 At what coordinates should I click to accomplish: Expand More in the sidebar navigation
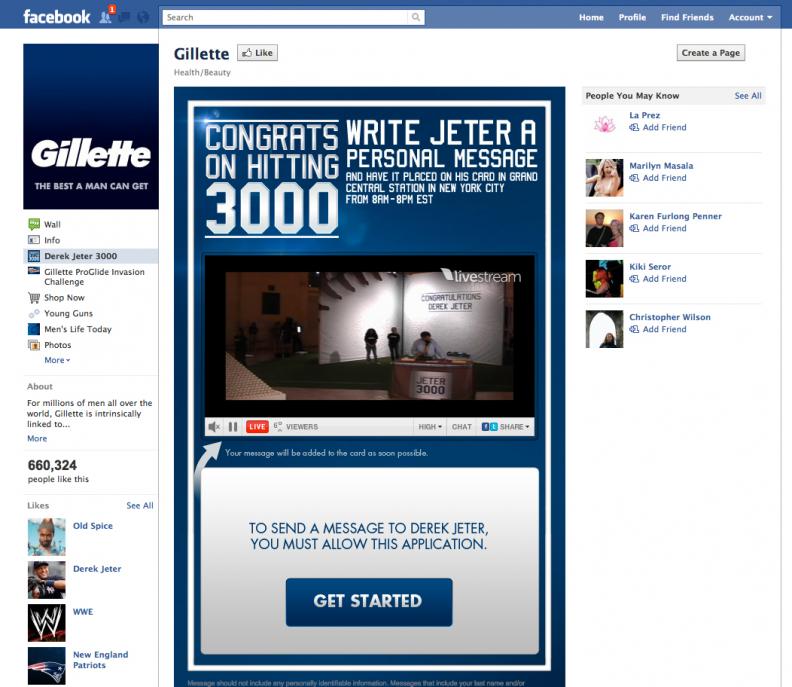click(57, 360)
